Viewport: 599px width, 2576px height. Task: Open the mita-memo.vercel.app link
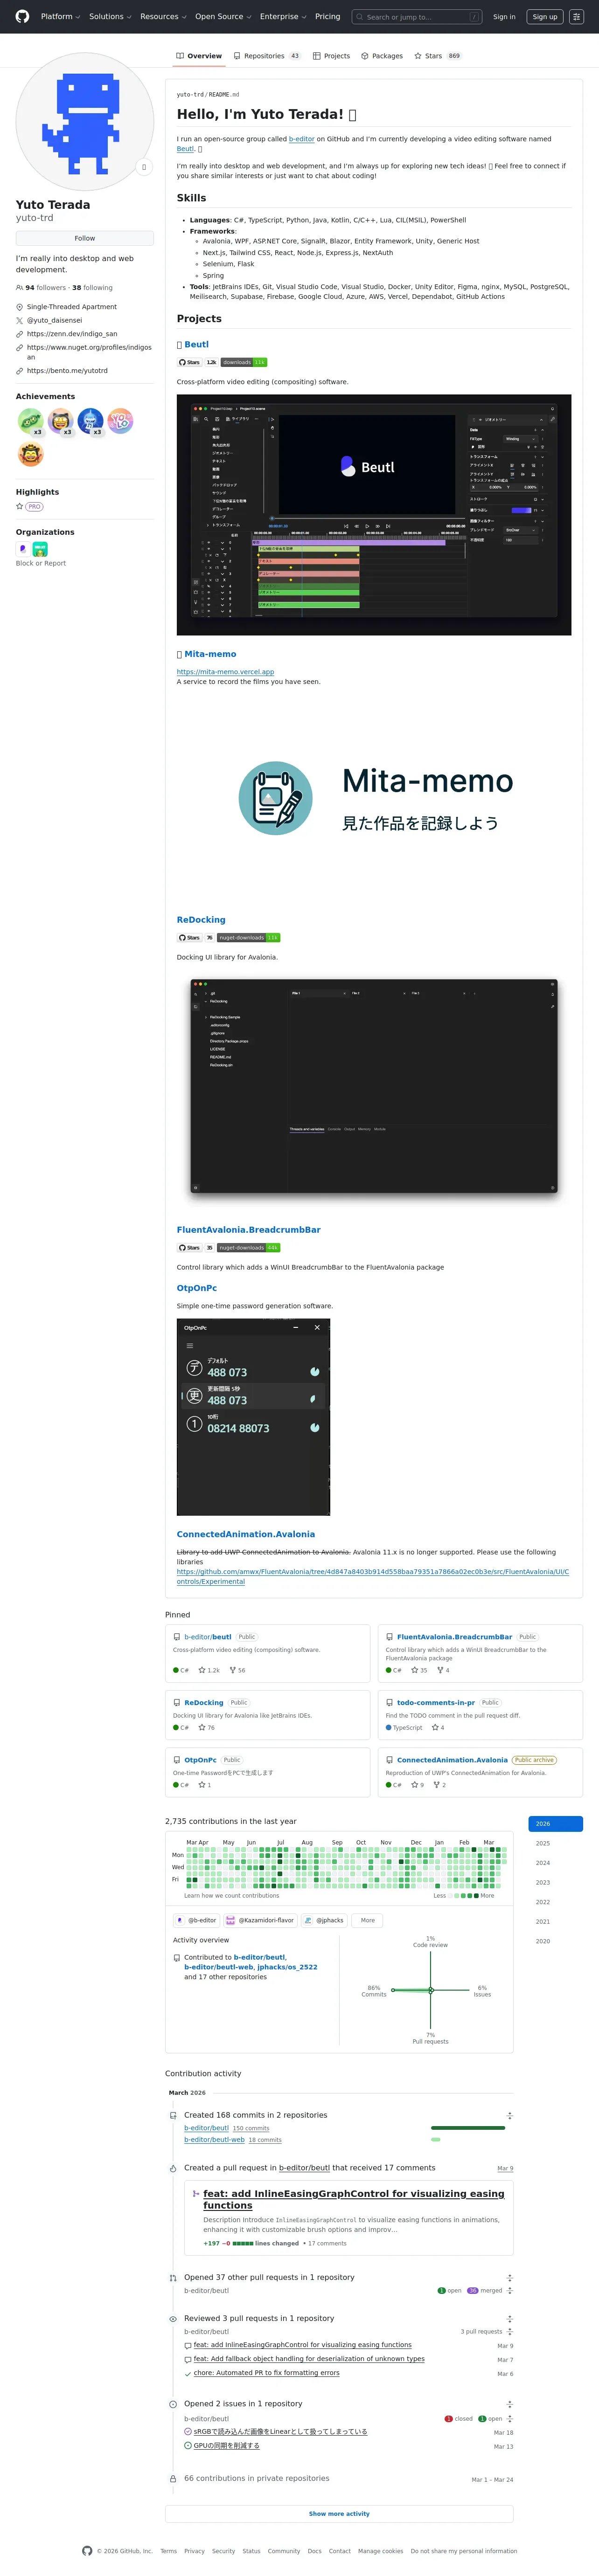click(x=225, y=671)
